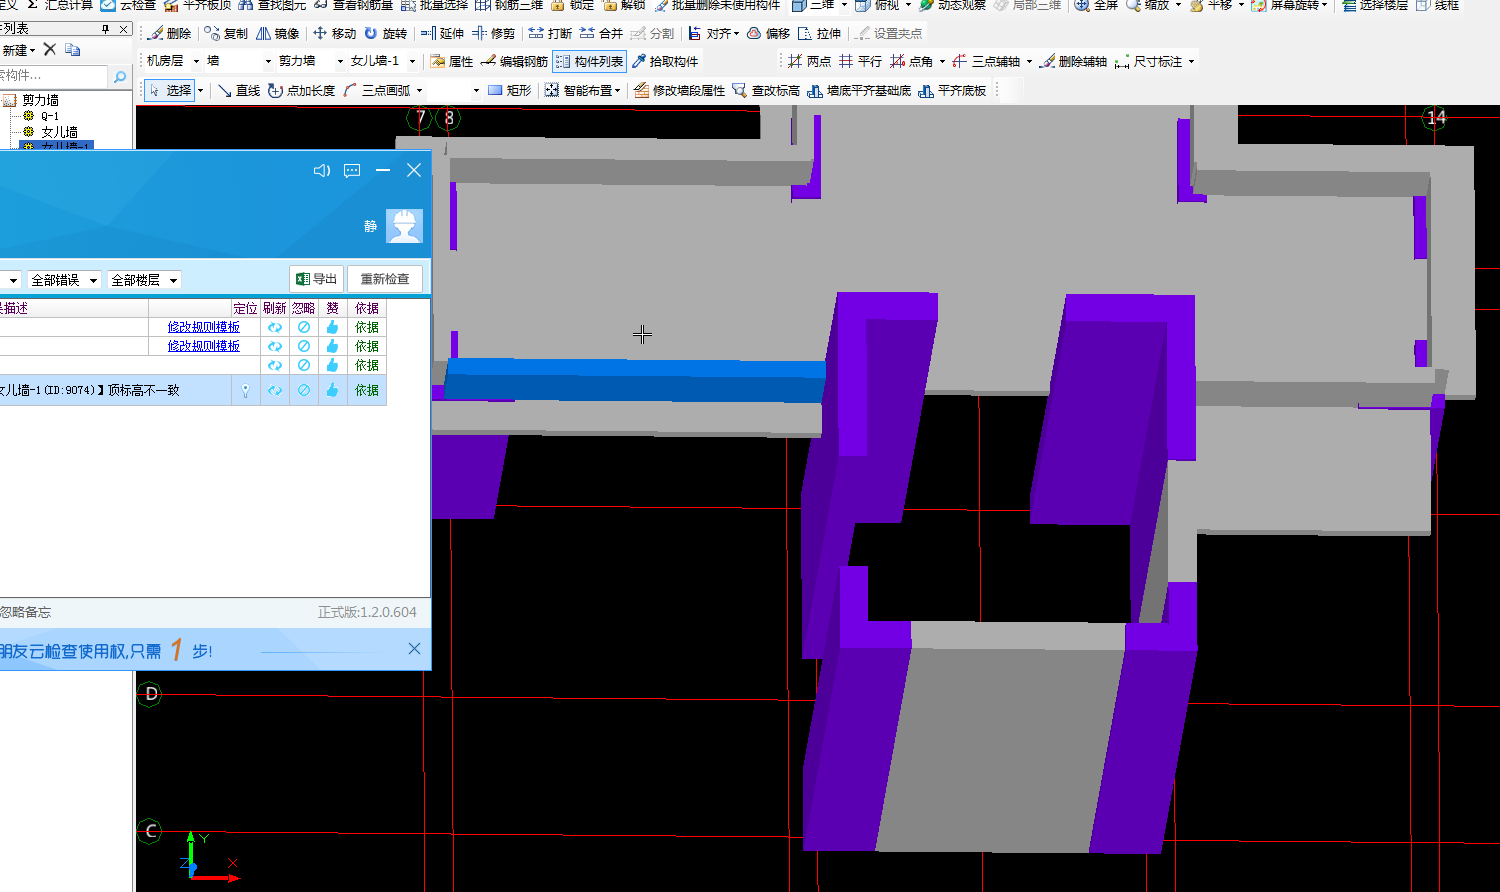Select the 删除 (delete) tool
Viewport: 1500px width, 892px height.
[169, 33]
